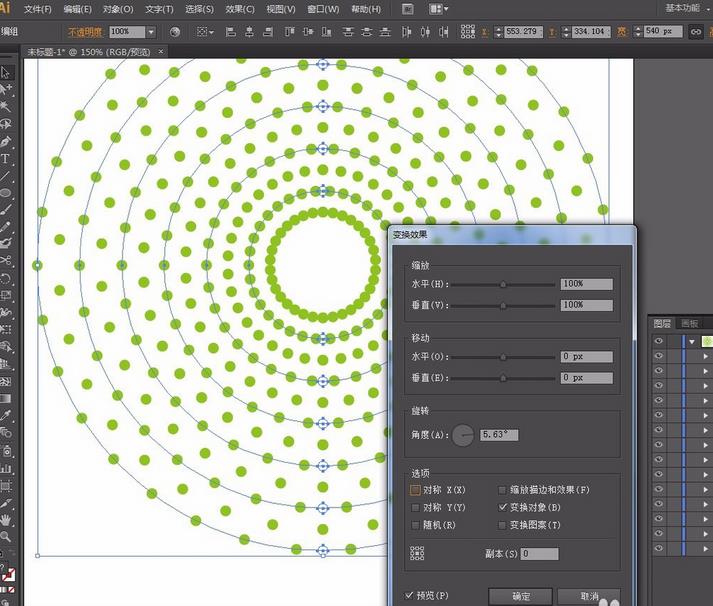Select the Hand tool

(x=5, y=520)
